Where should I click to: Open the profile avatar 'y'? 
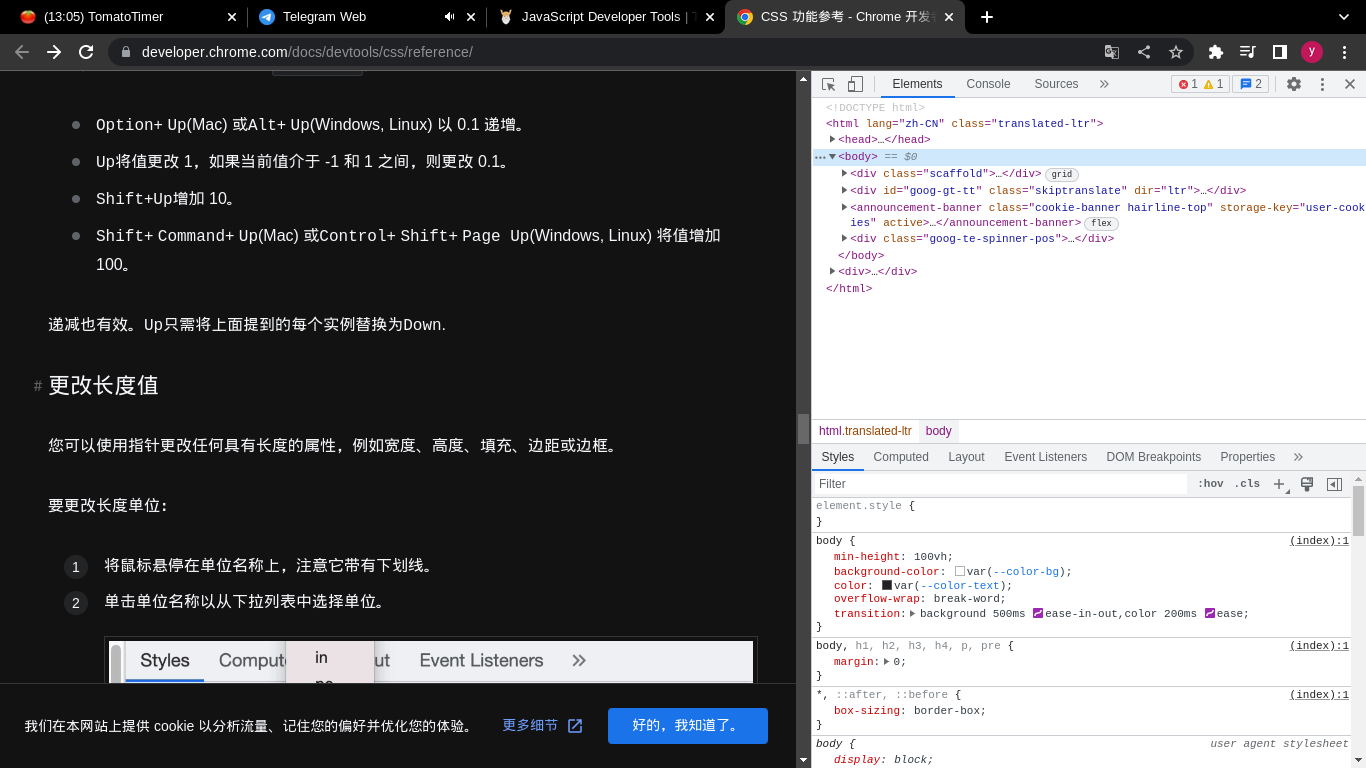coord(1312,52)
